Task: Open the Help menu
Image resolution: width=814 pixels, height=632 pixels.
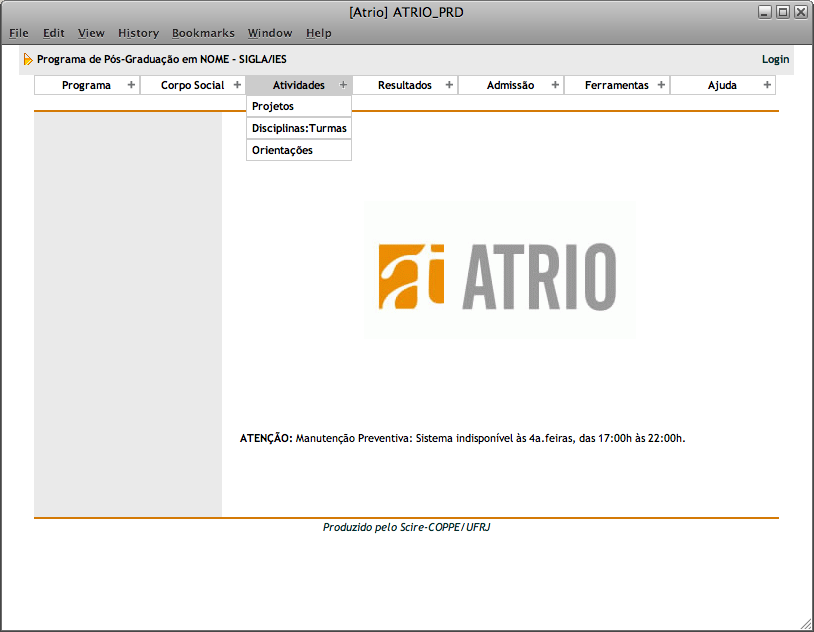Action: [319, 33]
